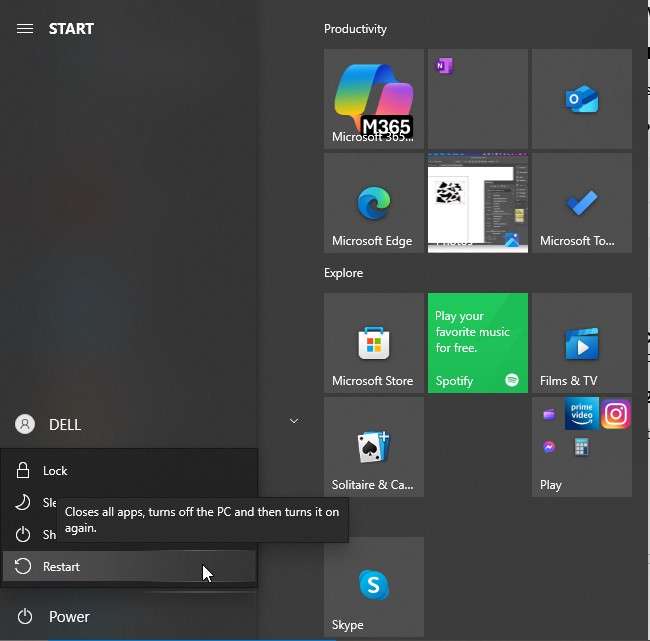Launch Microsoft Edge tile
Viewport: 650px width, 641px height.
tap(374, 203)
